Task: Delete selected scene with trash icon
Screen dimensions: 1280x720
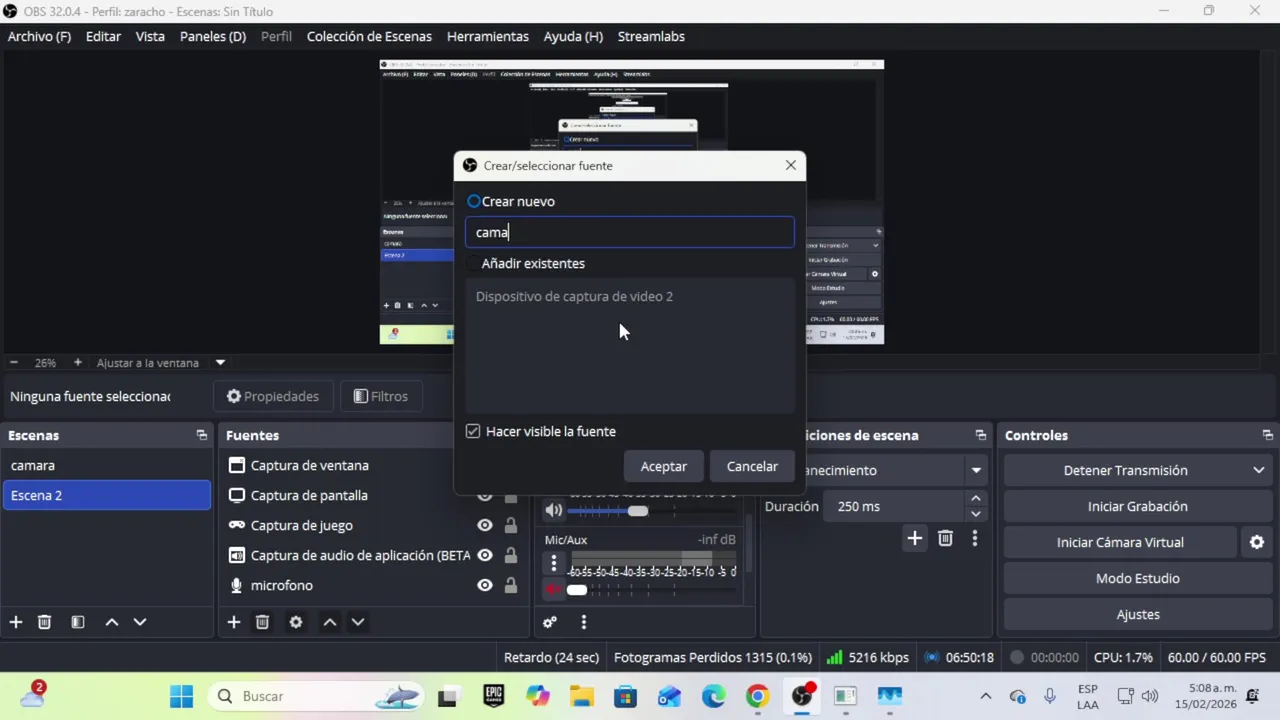Action: point(44,622)
